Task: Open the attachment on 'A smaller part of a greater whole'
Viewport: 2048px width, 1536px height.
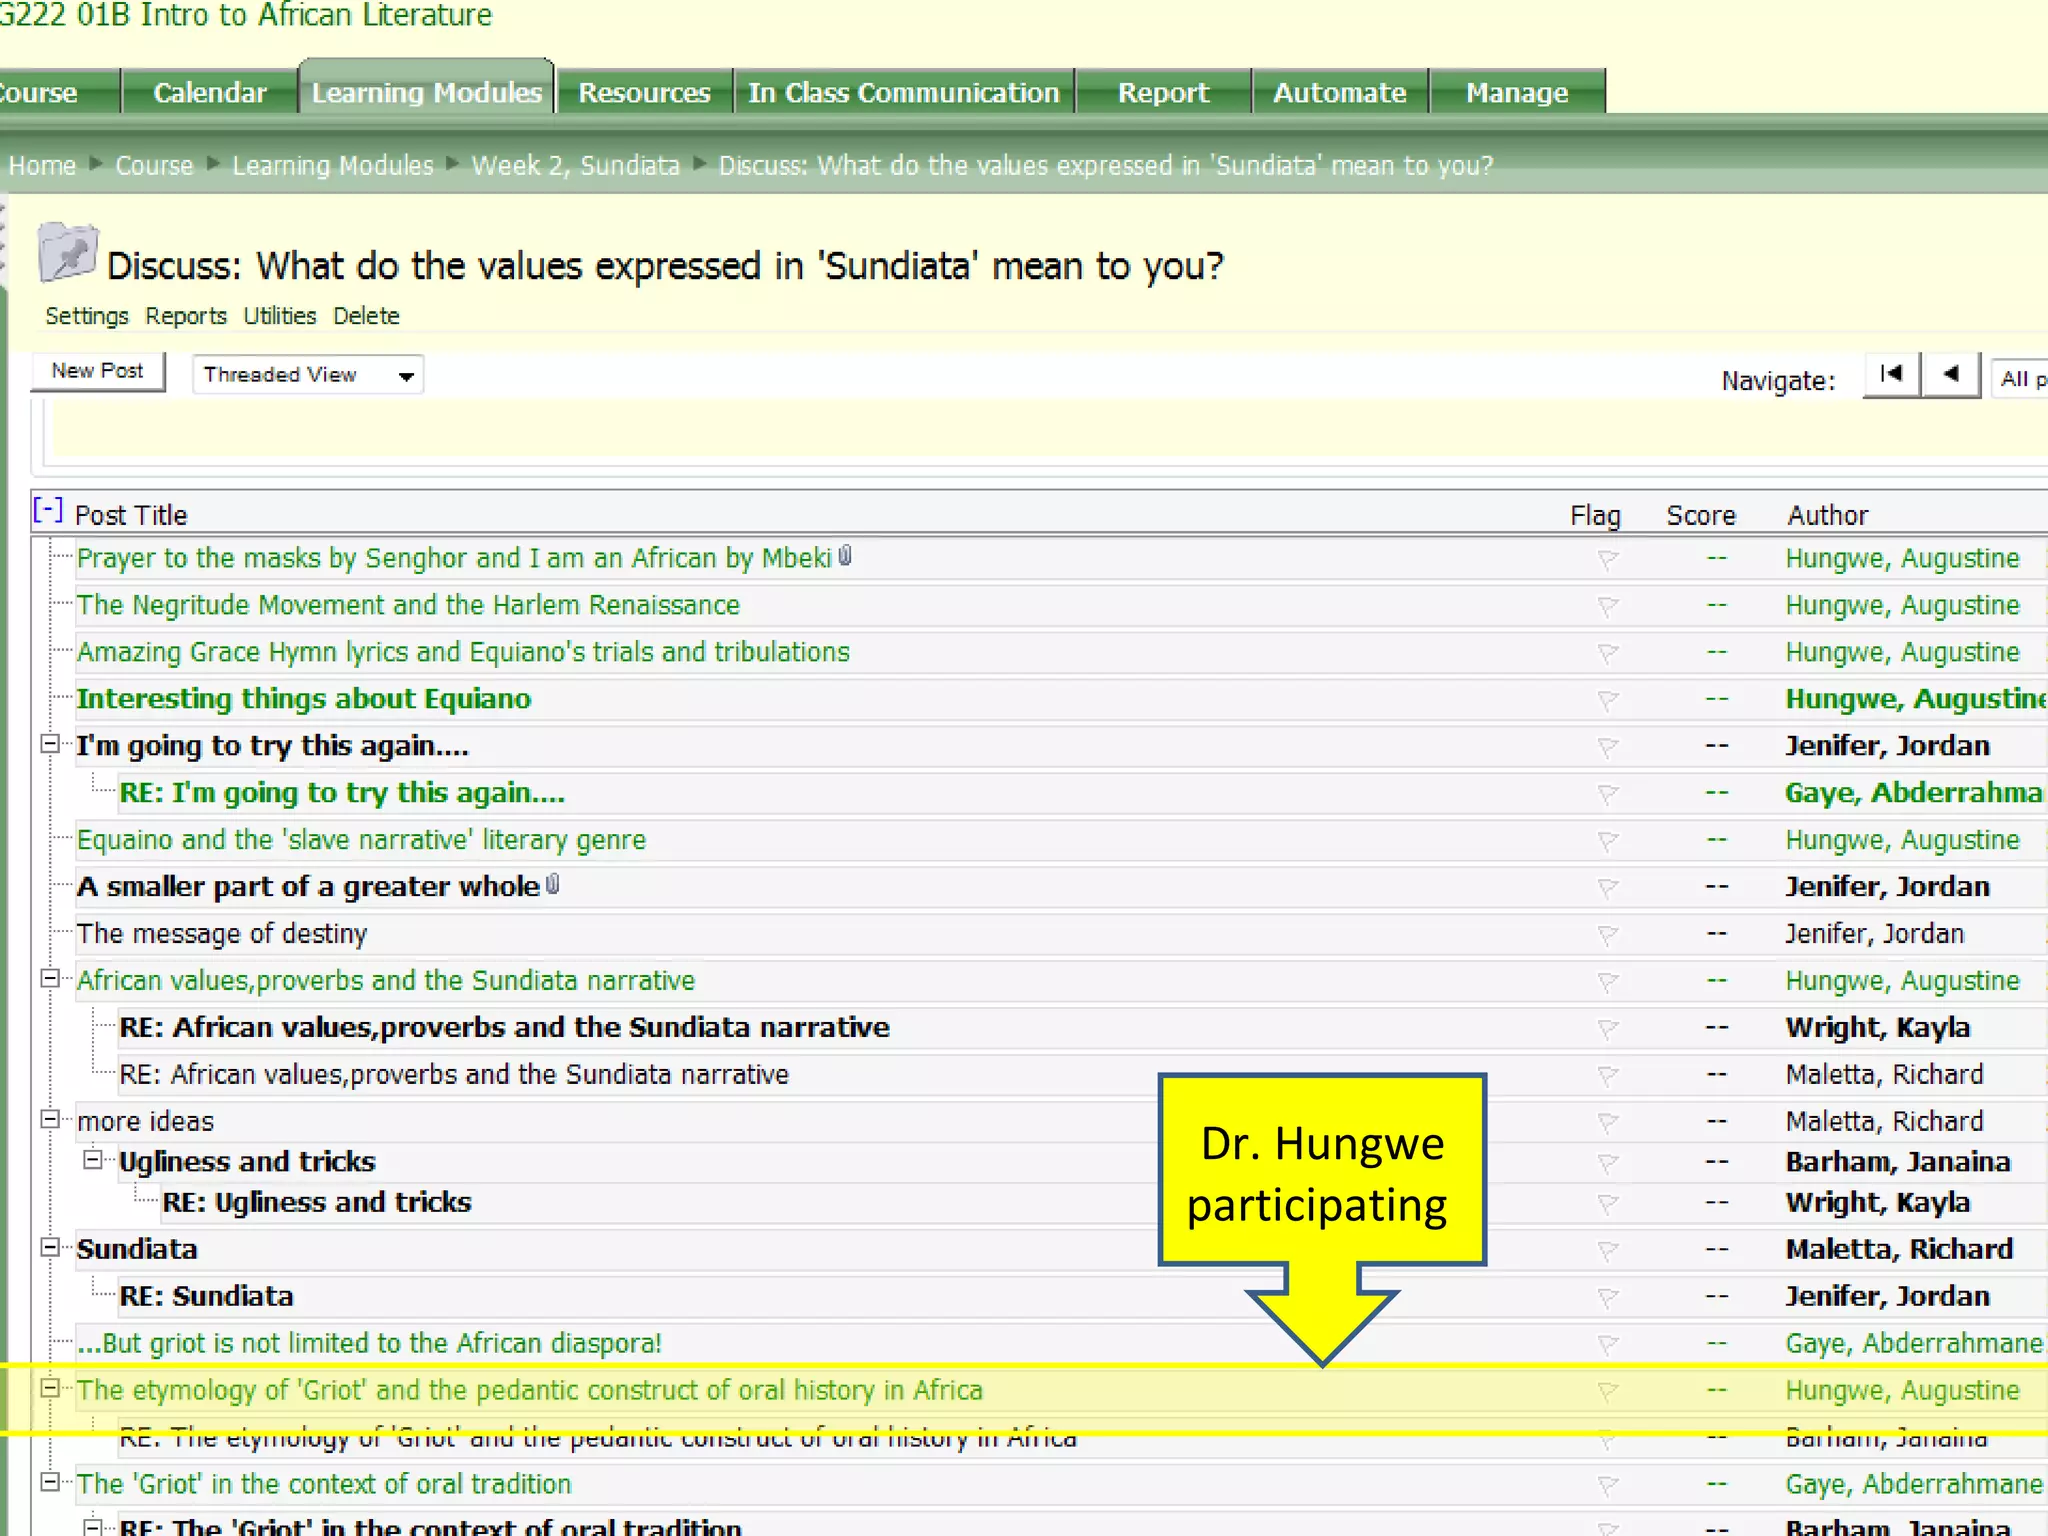Action: [553, 885]
